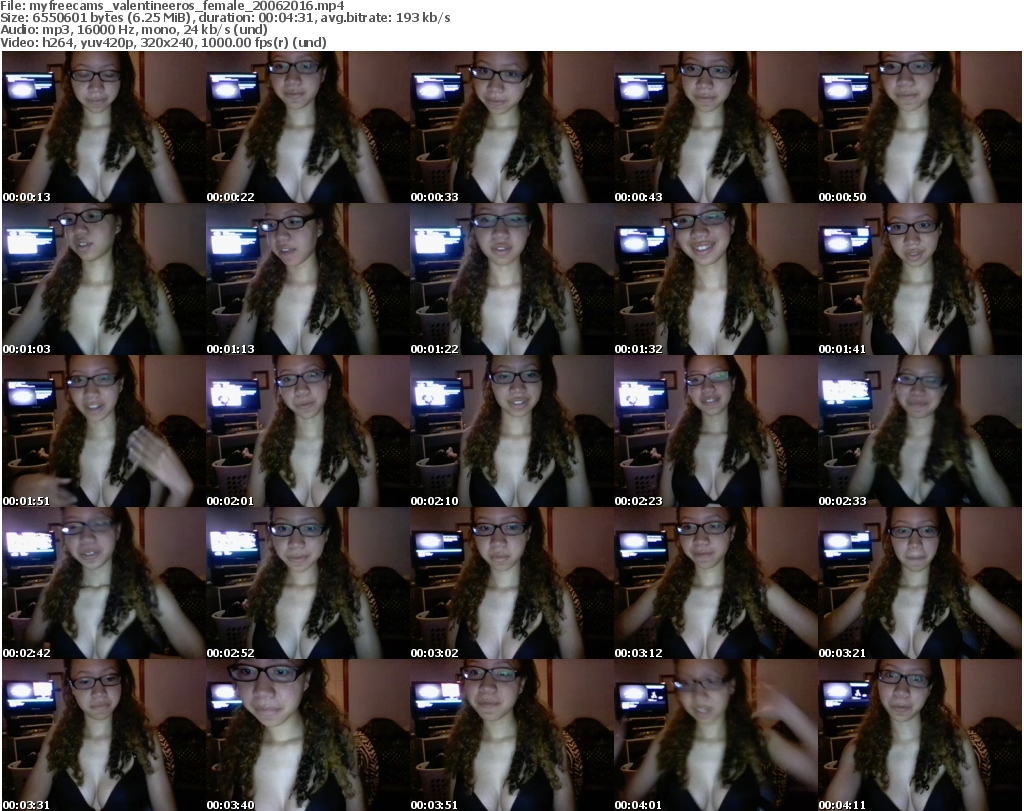Click the 'File:' name header line
The height and width of the screenshot is (811, 1024).
point(172,6)
